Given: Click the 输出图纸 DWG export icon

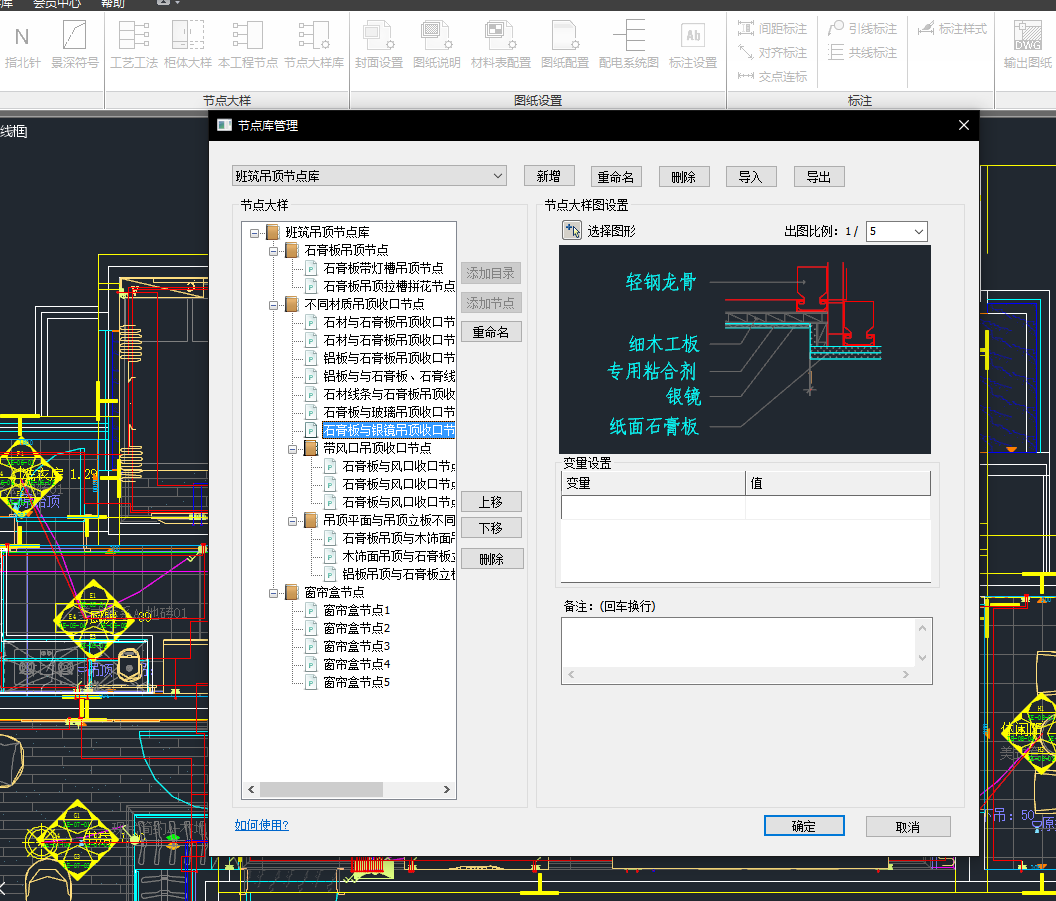Looking at the screenshot, I should pos(1028,36).
